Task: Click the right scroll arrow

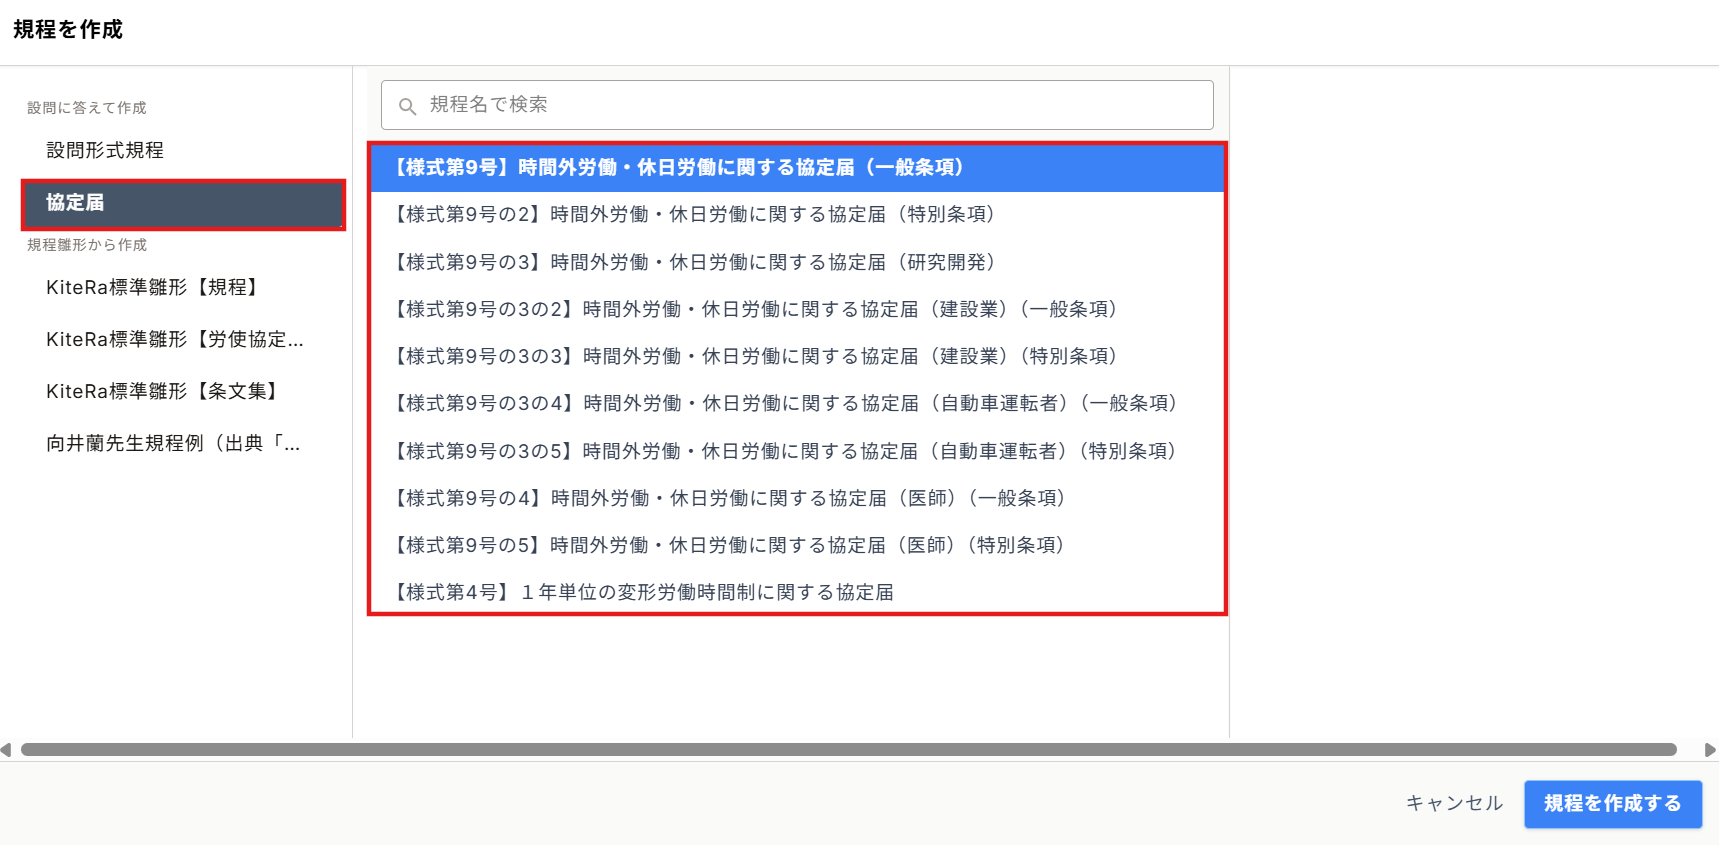Action: pyautogui.click(x=1710, y=750)
